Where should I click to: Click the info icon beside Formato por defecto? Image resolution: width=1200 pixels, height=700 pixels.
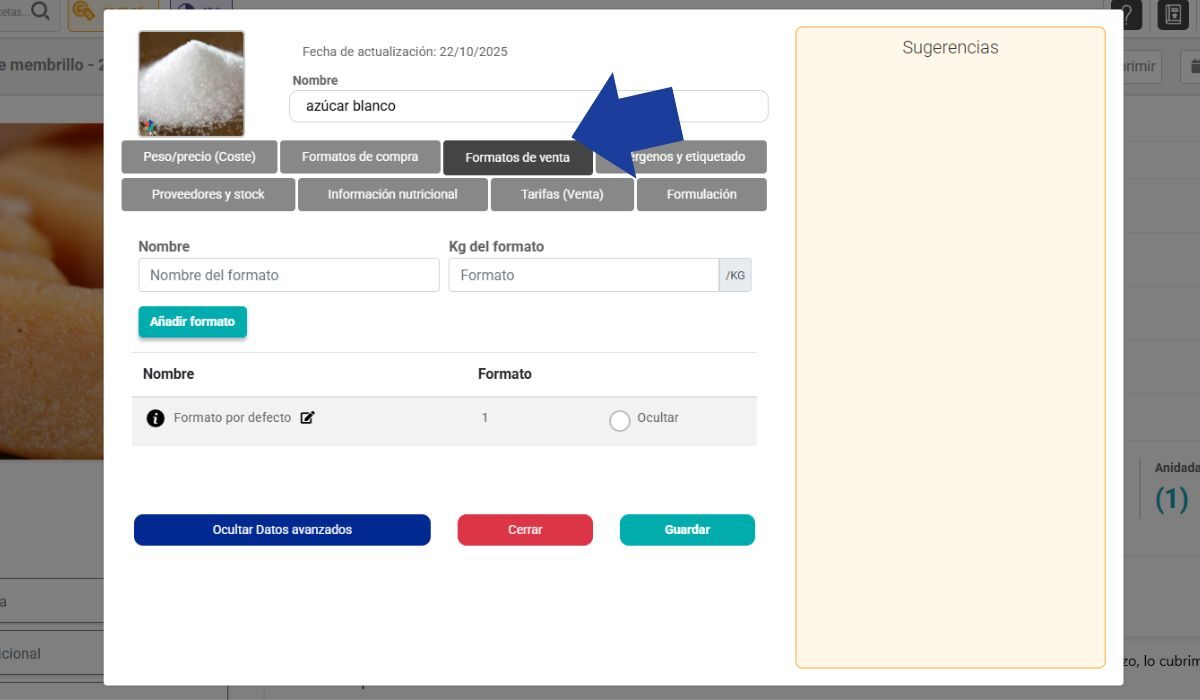156,417
